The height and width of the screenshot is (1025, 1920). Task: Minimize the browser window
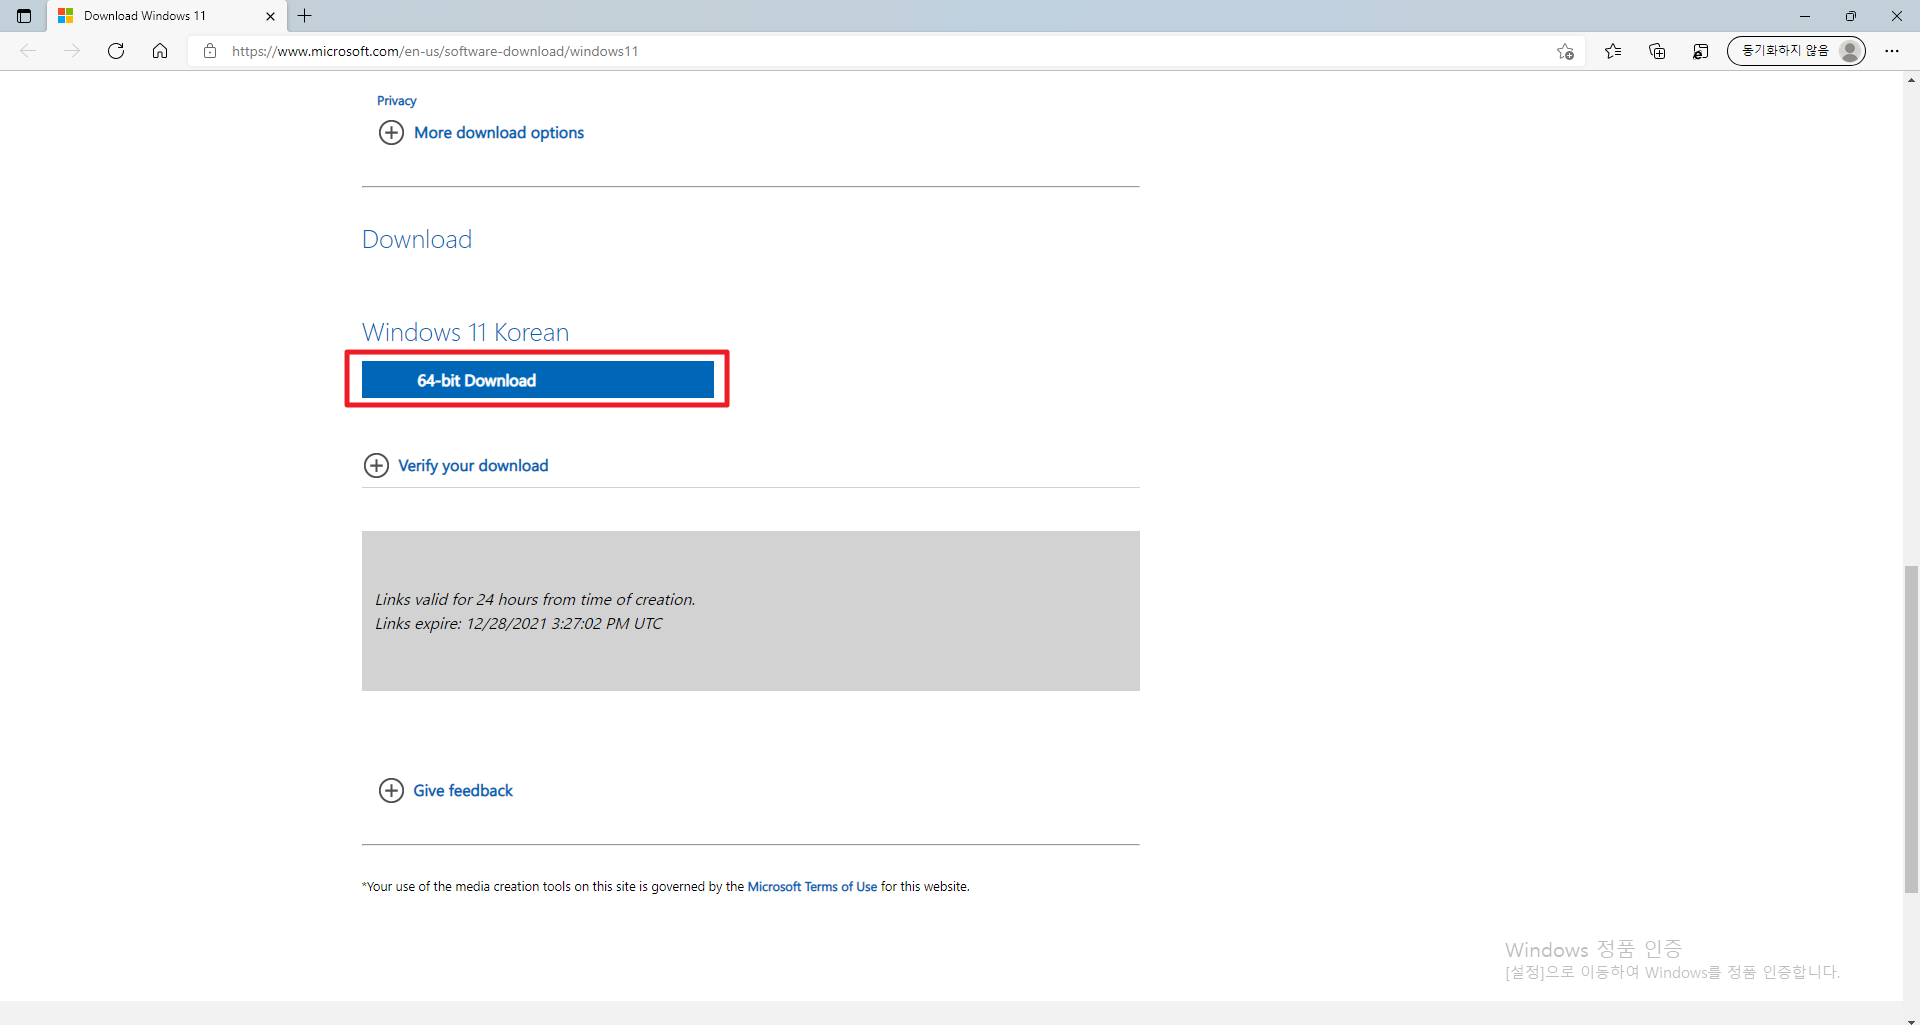click(x=1805, y=16)
